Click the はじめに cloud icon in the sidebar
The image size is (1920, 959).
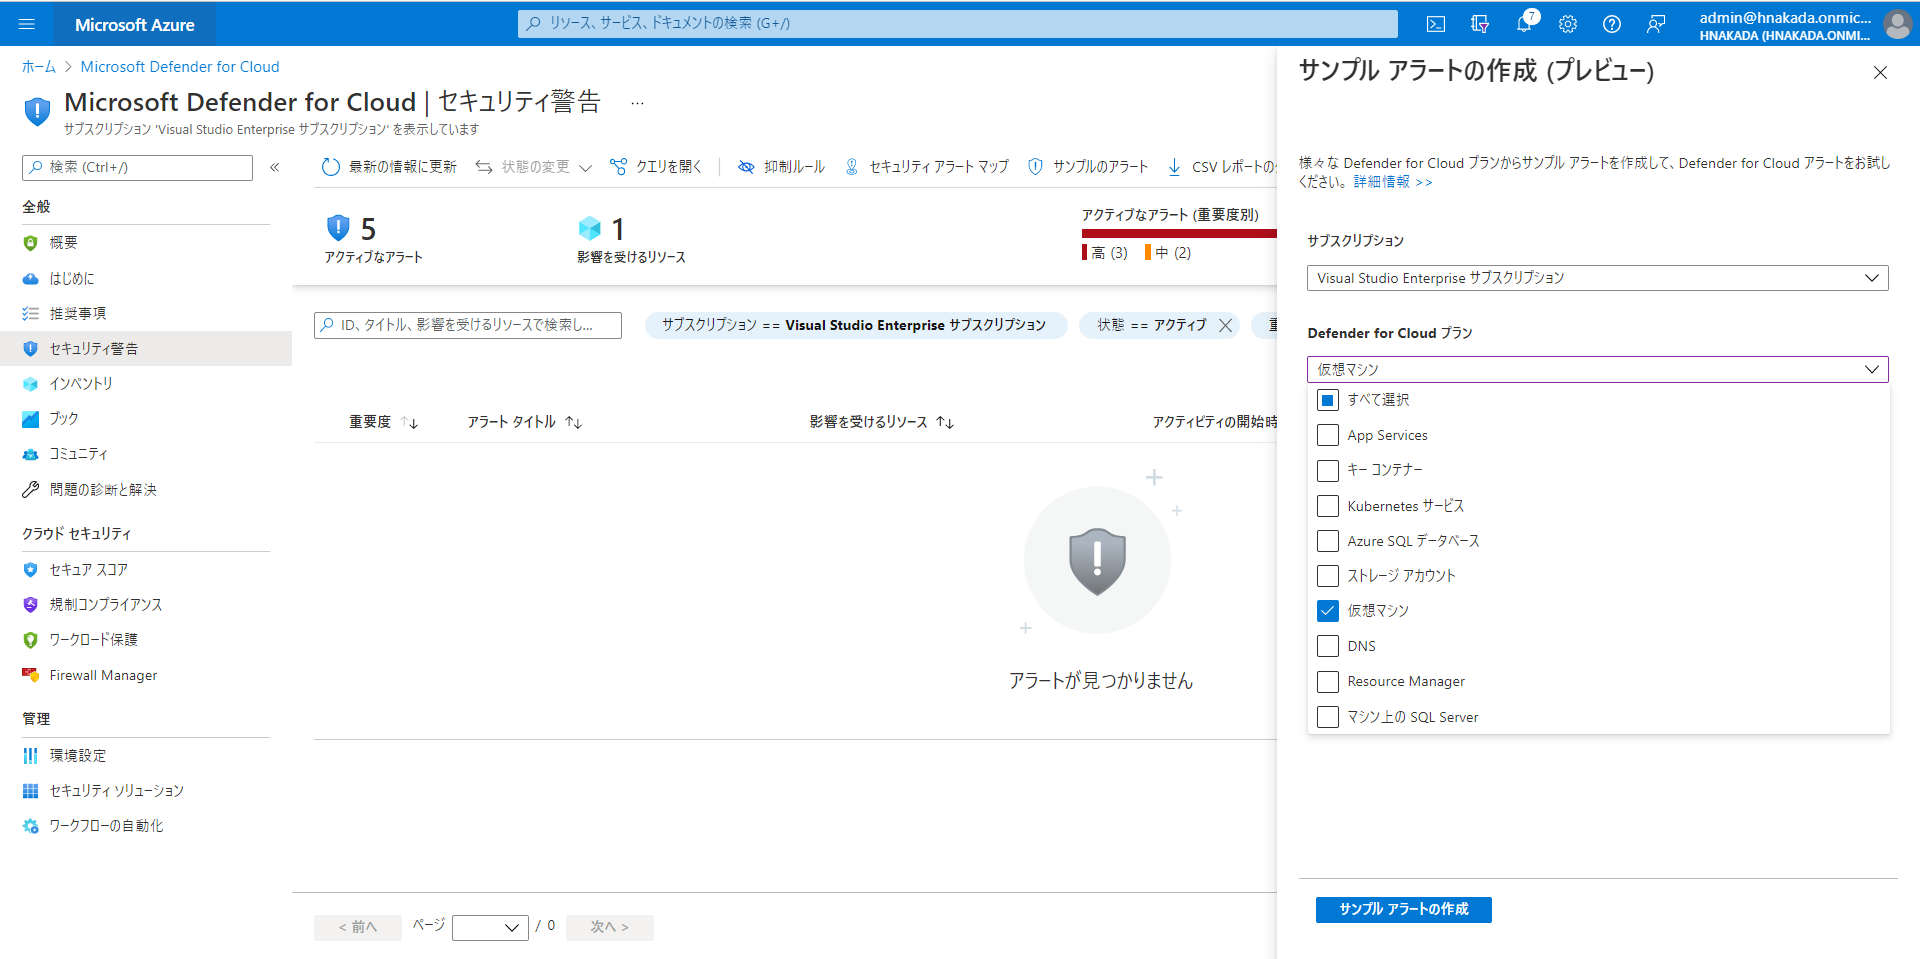coord(31,279)
